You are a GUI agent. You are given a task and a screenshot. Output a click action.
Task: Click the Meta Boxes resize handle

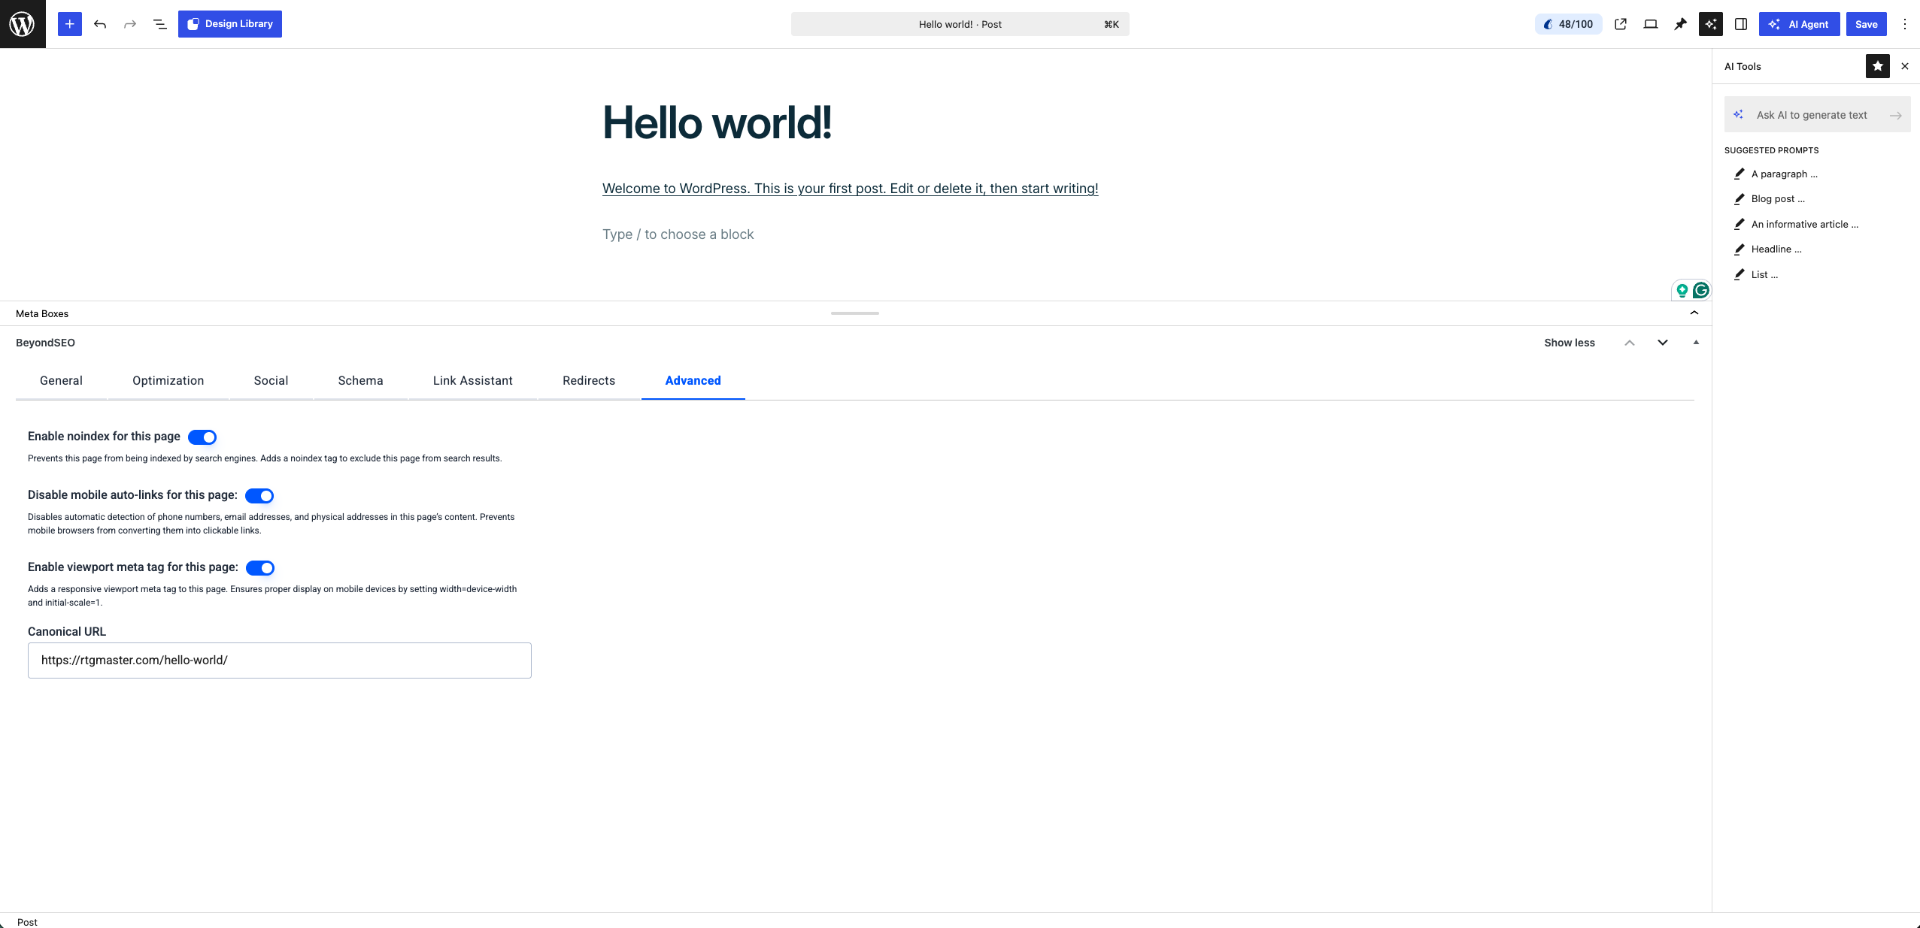855,313
